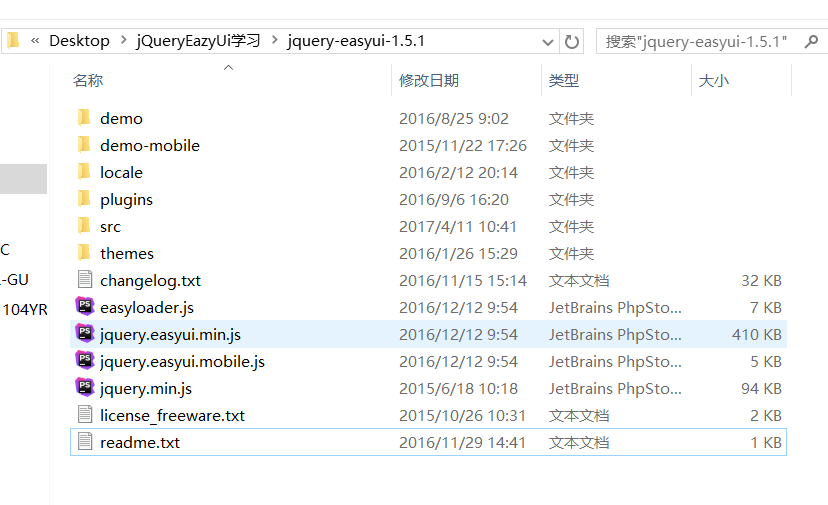Refresh the folder with the reload icon
828x505 pixels.
[x=571, y=41]
